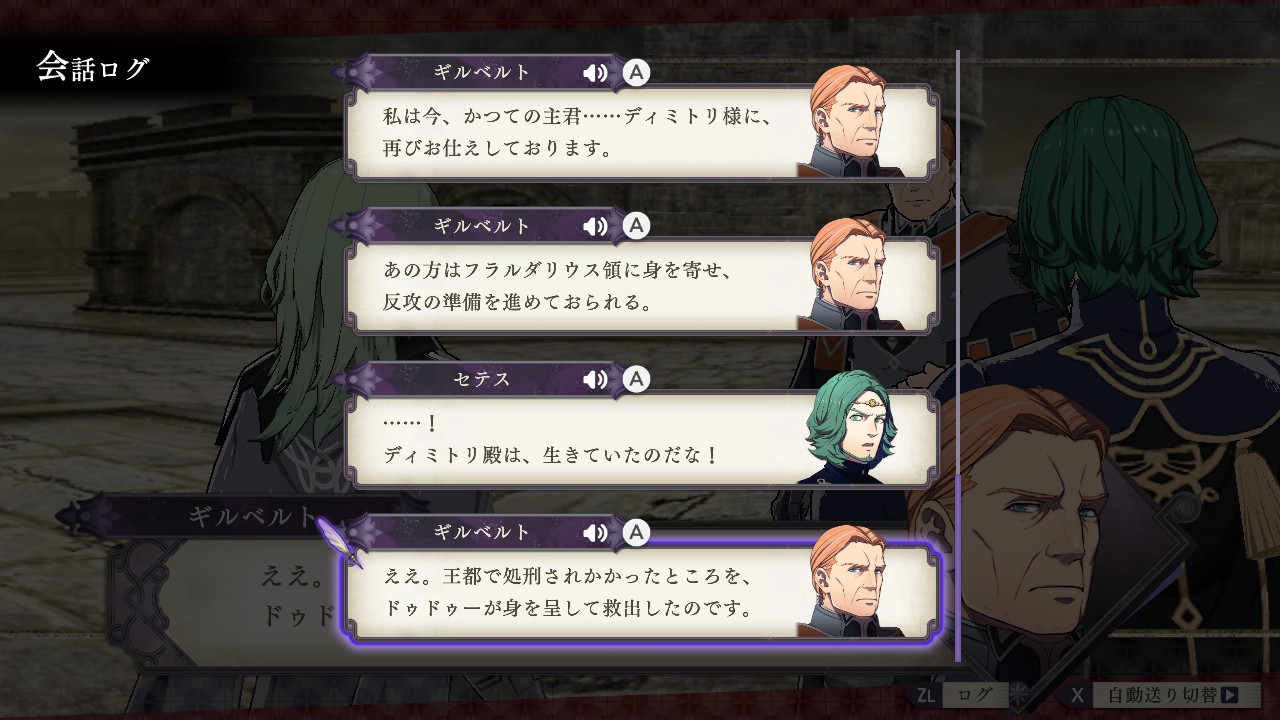Click the X button icon for auto-advance
Viewport: 1280px width, 720px height.
coord(1076,694)
